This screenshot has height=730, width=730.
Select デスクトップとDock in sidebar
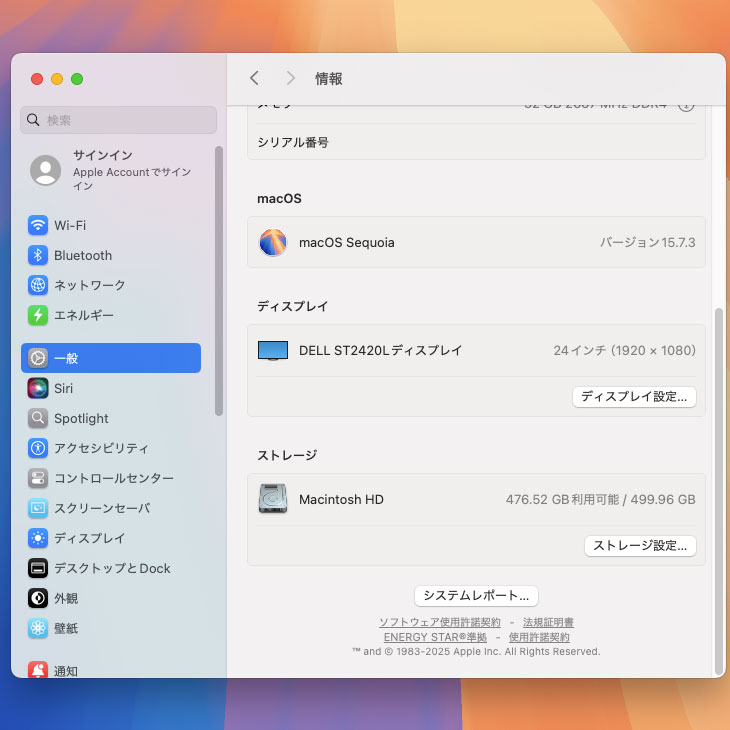pyautogui.click(x=111, y=568)
